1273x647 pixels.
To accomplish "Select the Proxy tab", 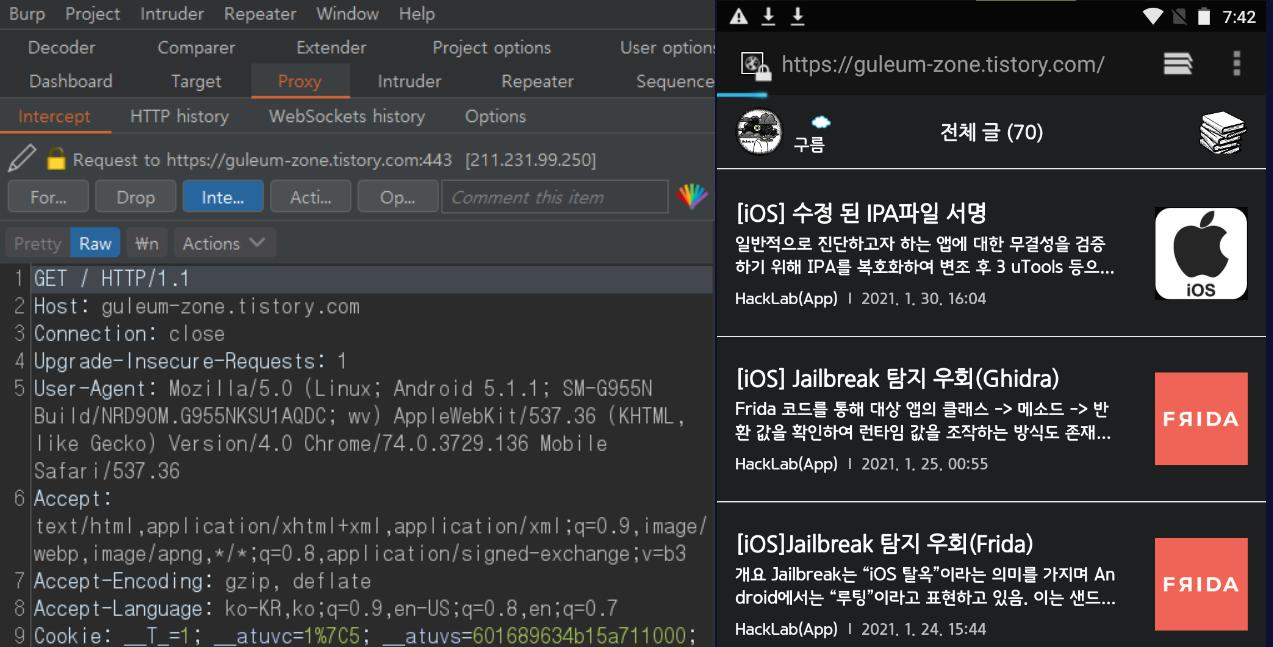I will click(300, 81).
